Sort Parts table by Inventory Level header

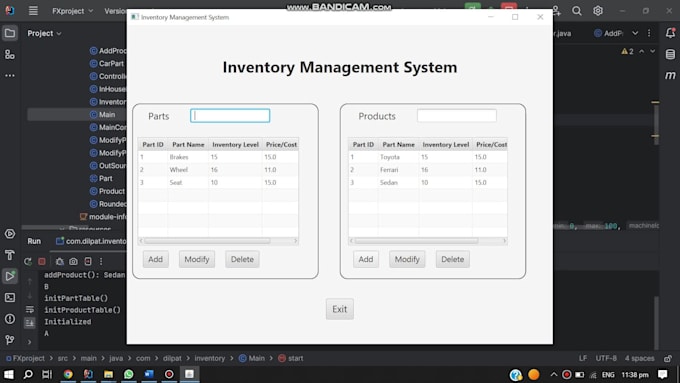[235, 144]
